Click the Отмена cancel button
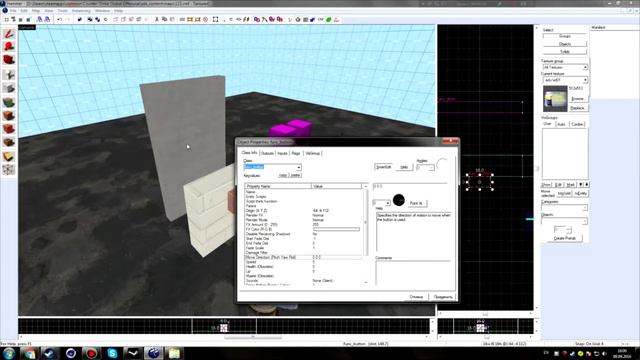Viewport: 640px width, 360px height. tap(416, 297)
